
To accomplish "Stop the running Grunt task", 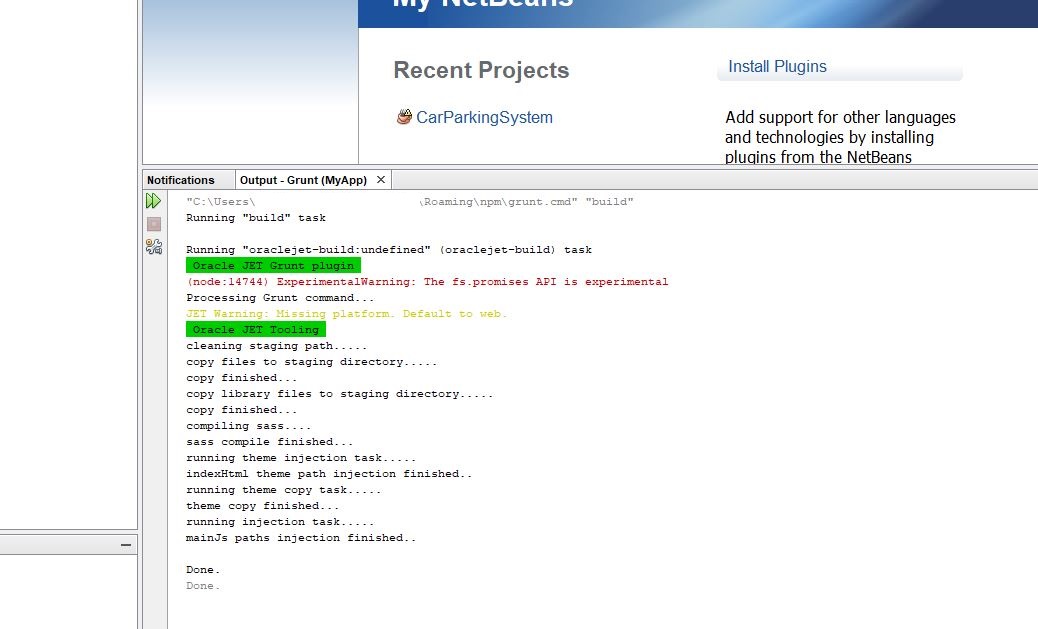I will (154, 224).
